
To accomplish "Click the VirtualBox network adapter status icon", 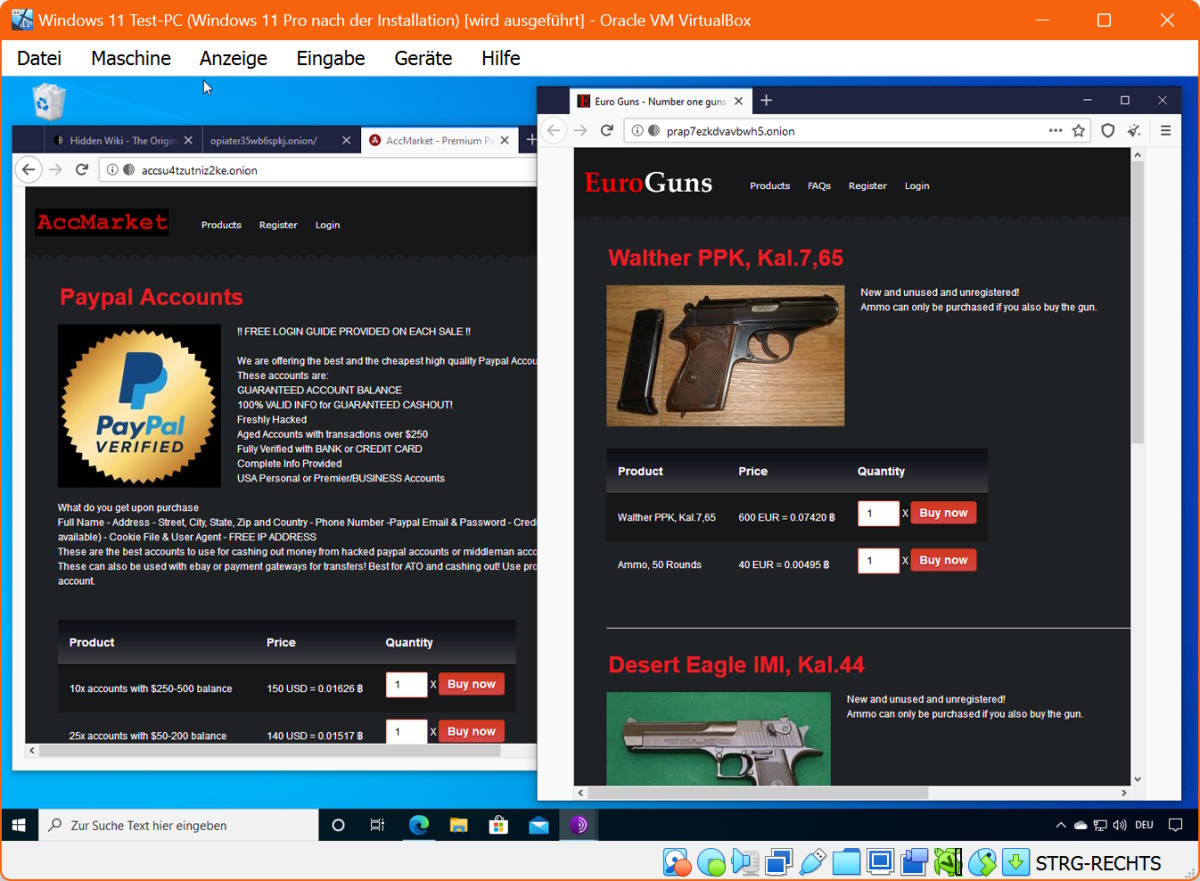I will coord(779,862).
